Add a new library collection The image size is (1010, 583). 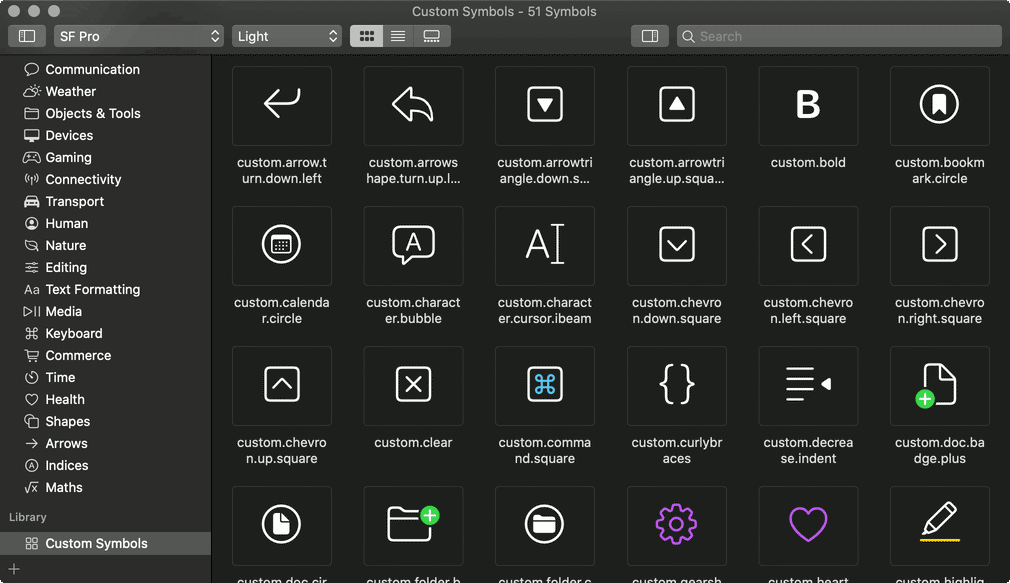pos(14,569)
